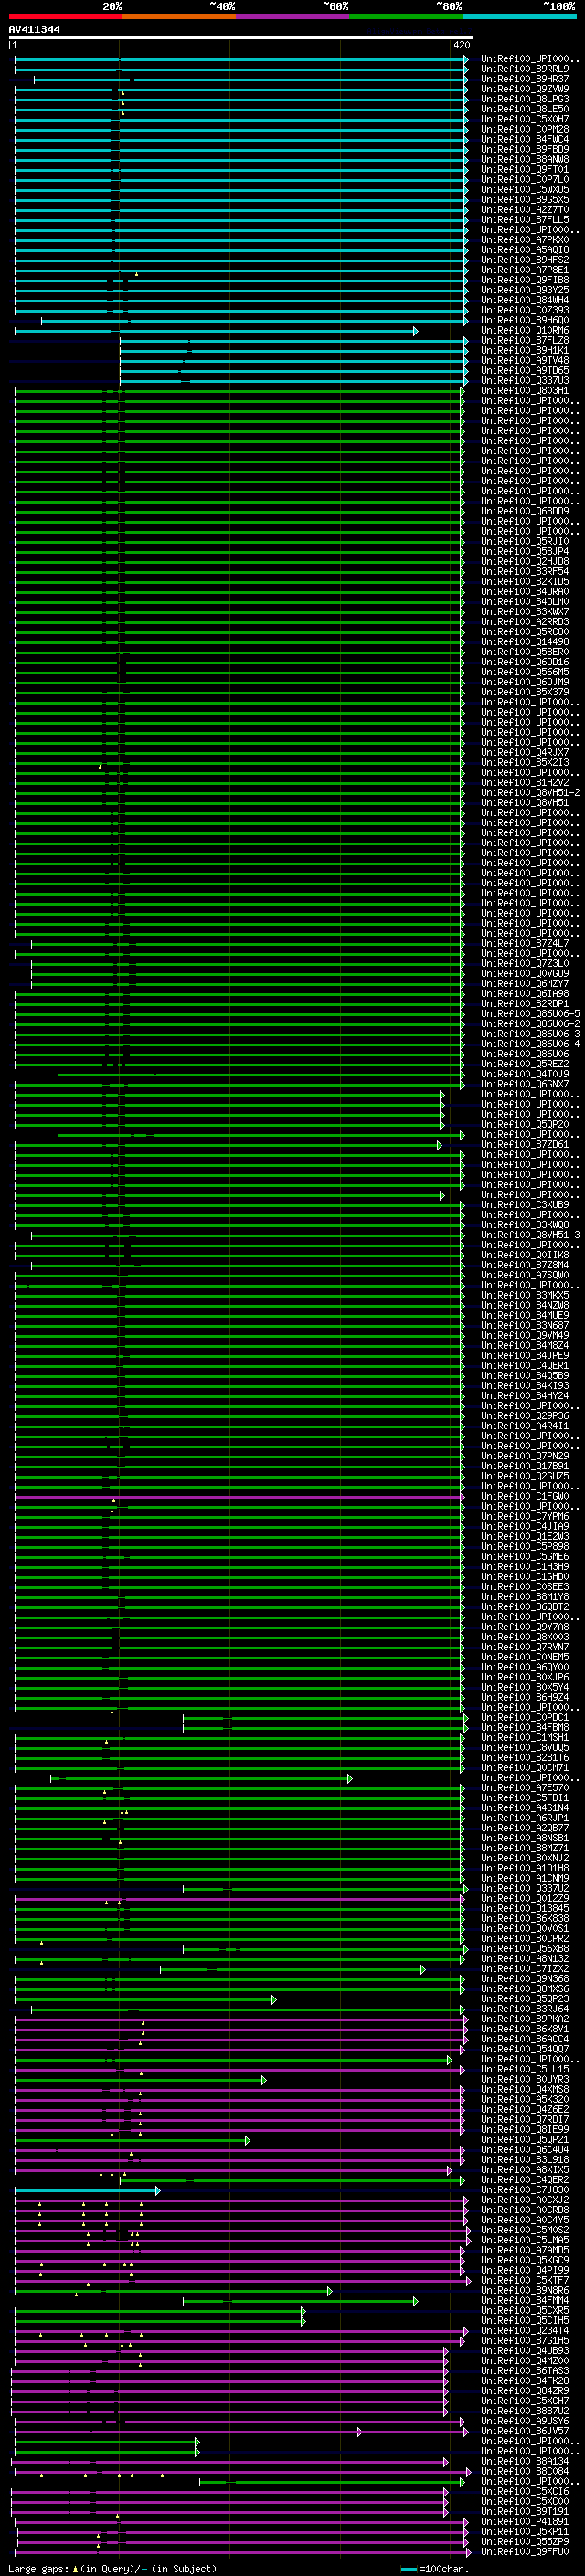Select the UniRef100_B4FWC4 label
The width and height of the screenshot is (585, 2576).
click(525, 139)
